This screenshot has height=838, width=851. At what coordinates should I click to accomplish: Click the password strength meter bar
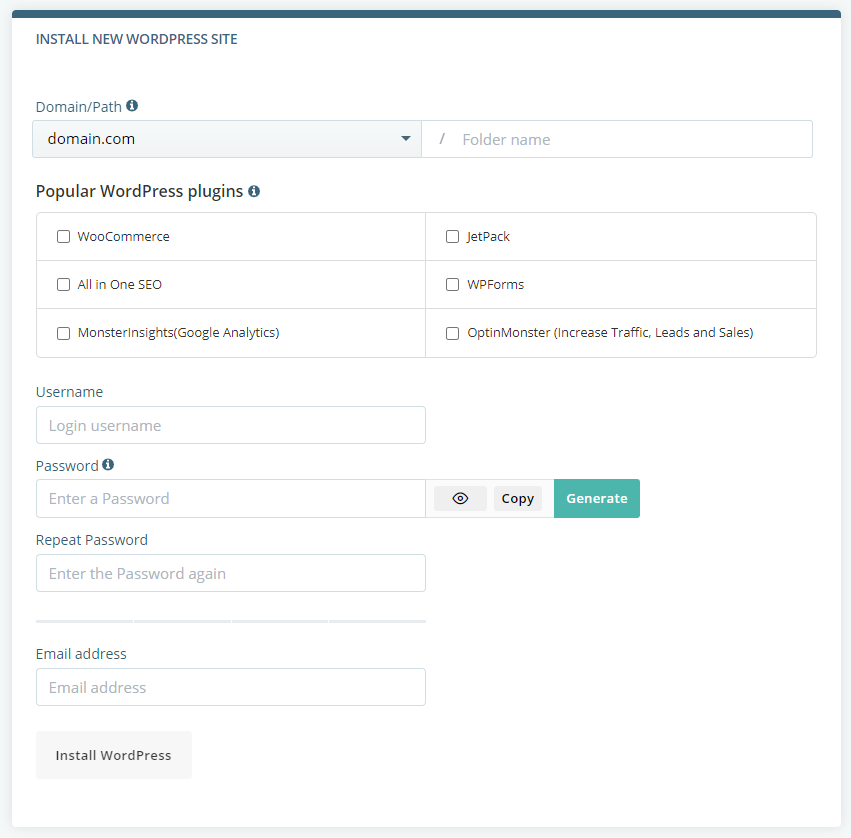pyautogui.click(x=230, y=620)
